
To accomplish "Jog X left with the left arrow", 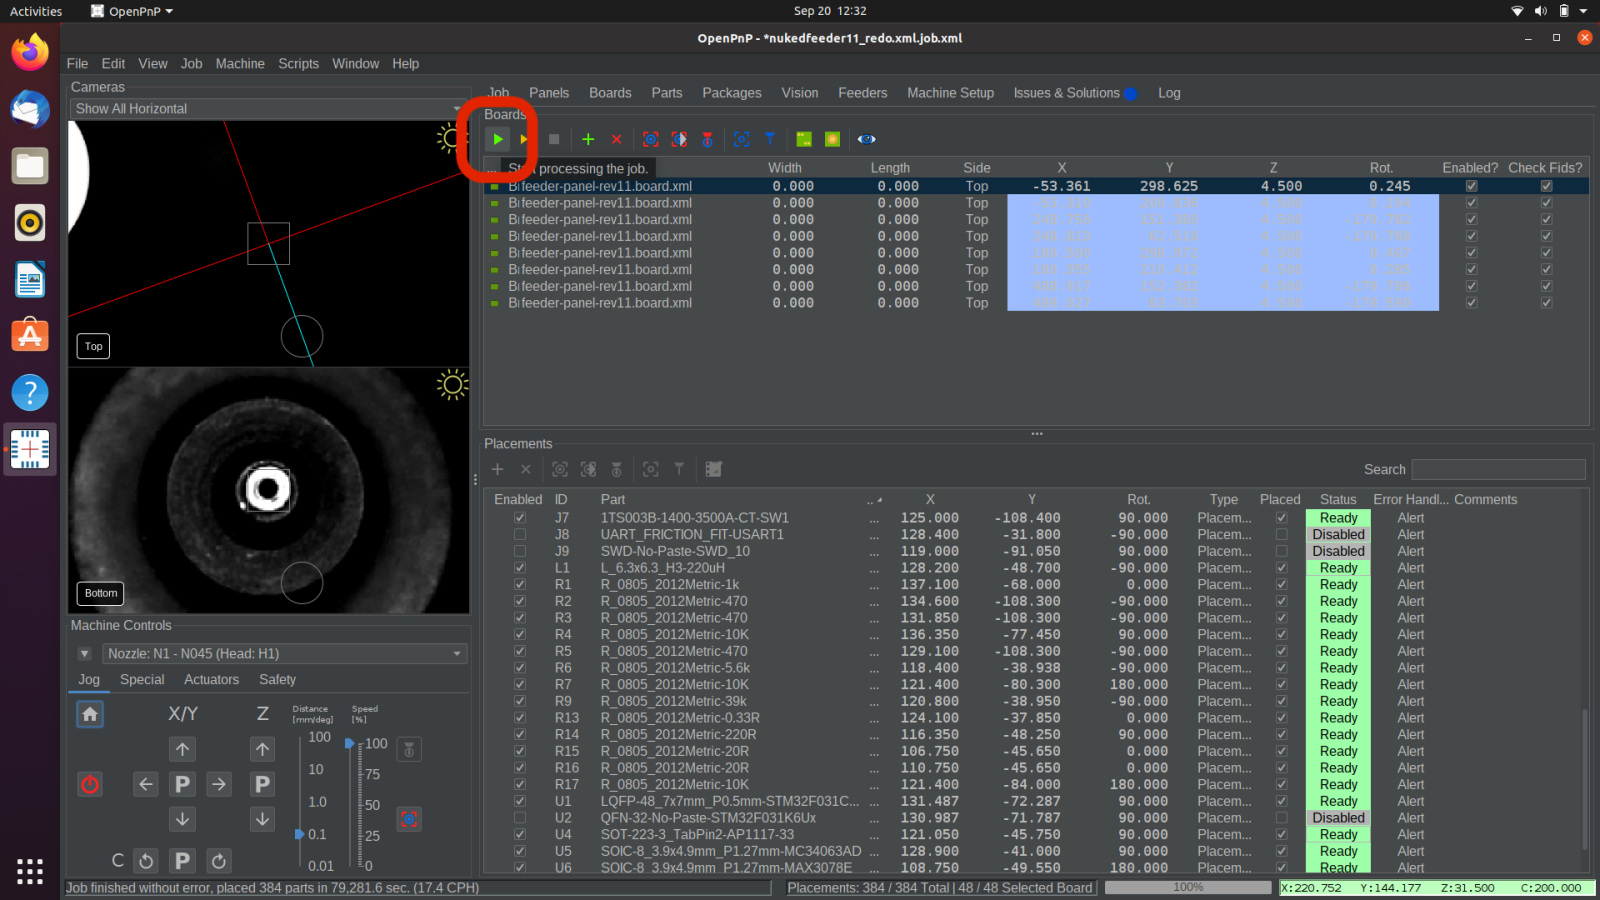I will (x=146, y=784).
